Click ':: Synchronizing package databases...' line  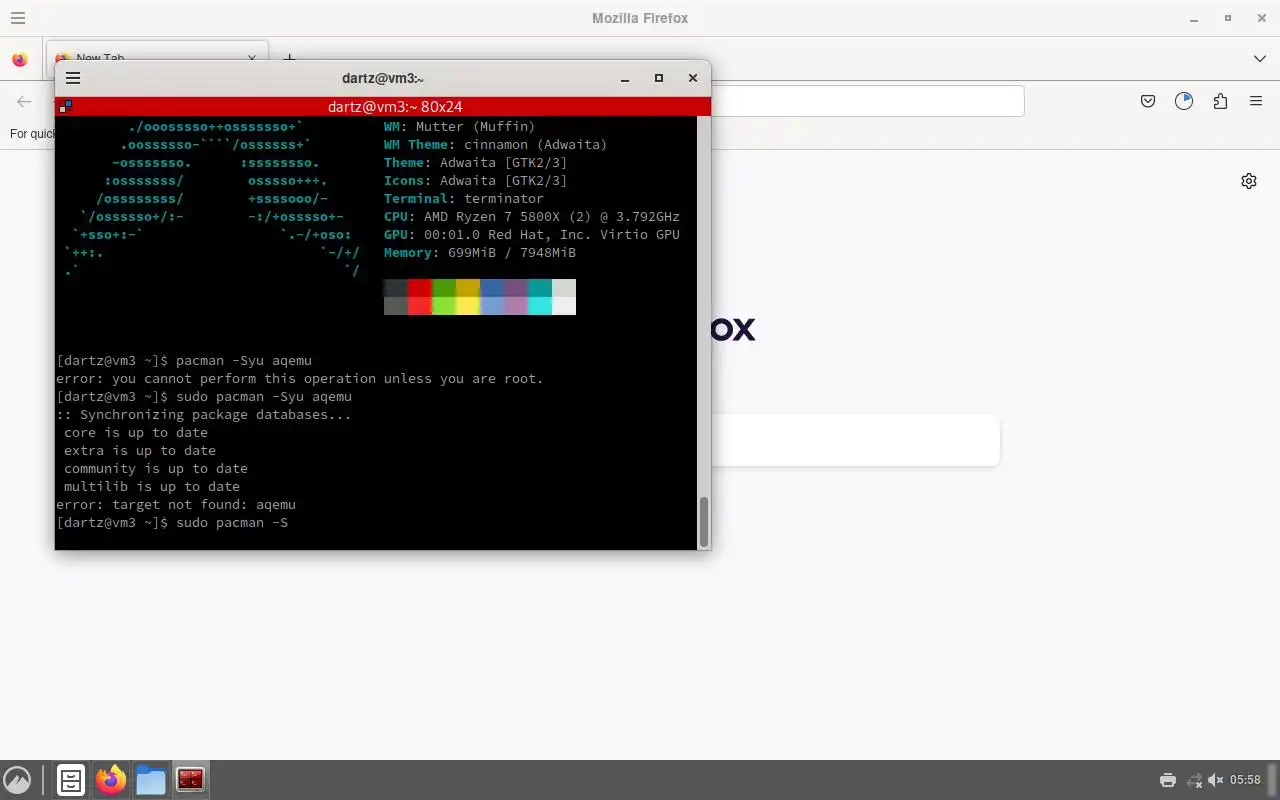pos(204,415)
